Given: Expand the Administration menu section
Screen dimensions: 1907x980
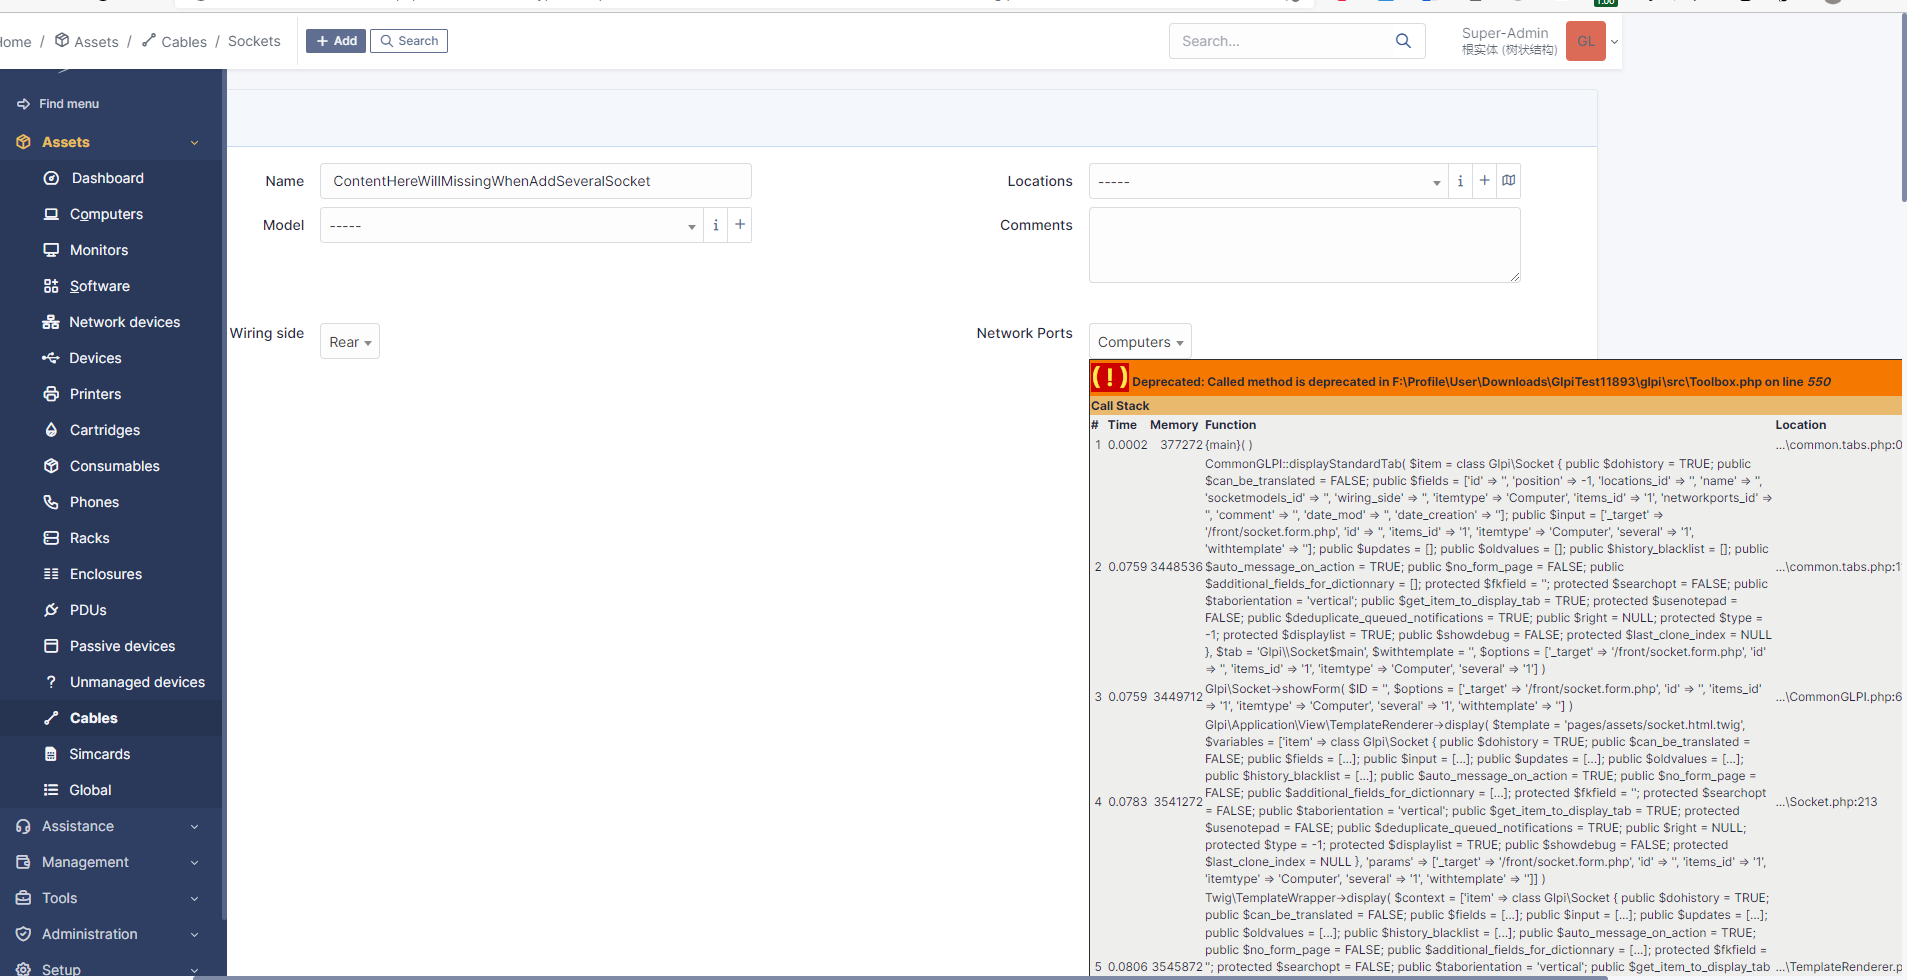Looking at the screenshot, I should 194,935.
